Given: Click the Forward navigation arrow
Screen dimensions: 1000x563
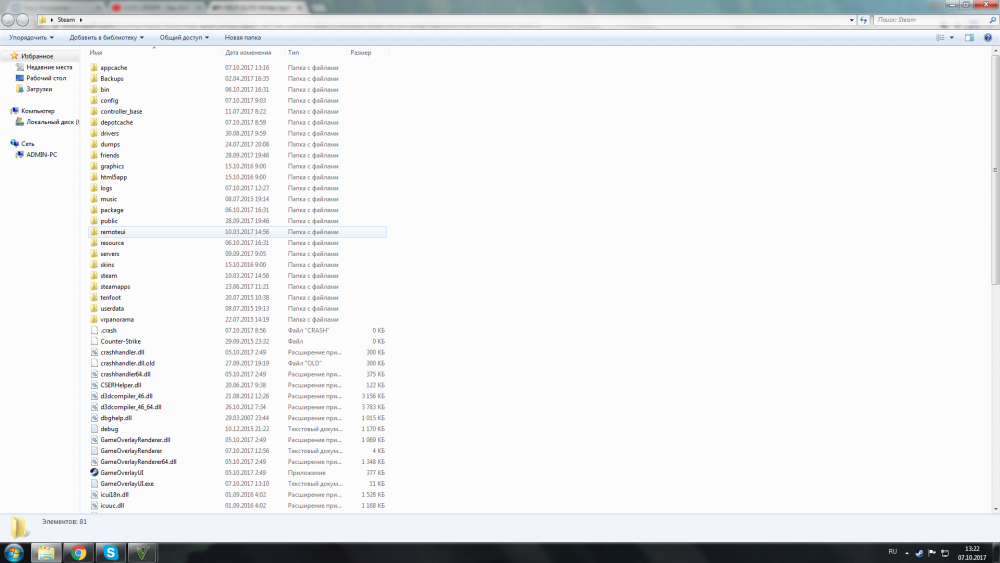Looking at the screenshot, I should [22, 20].
